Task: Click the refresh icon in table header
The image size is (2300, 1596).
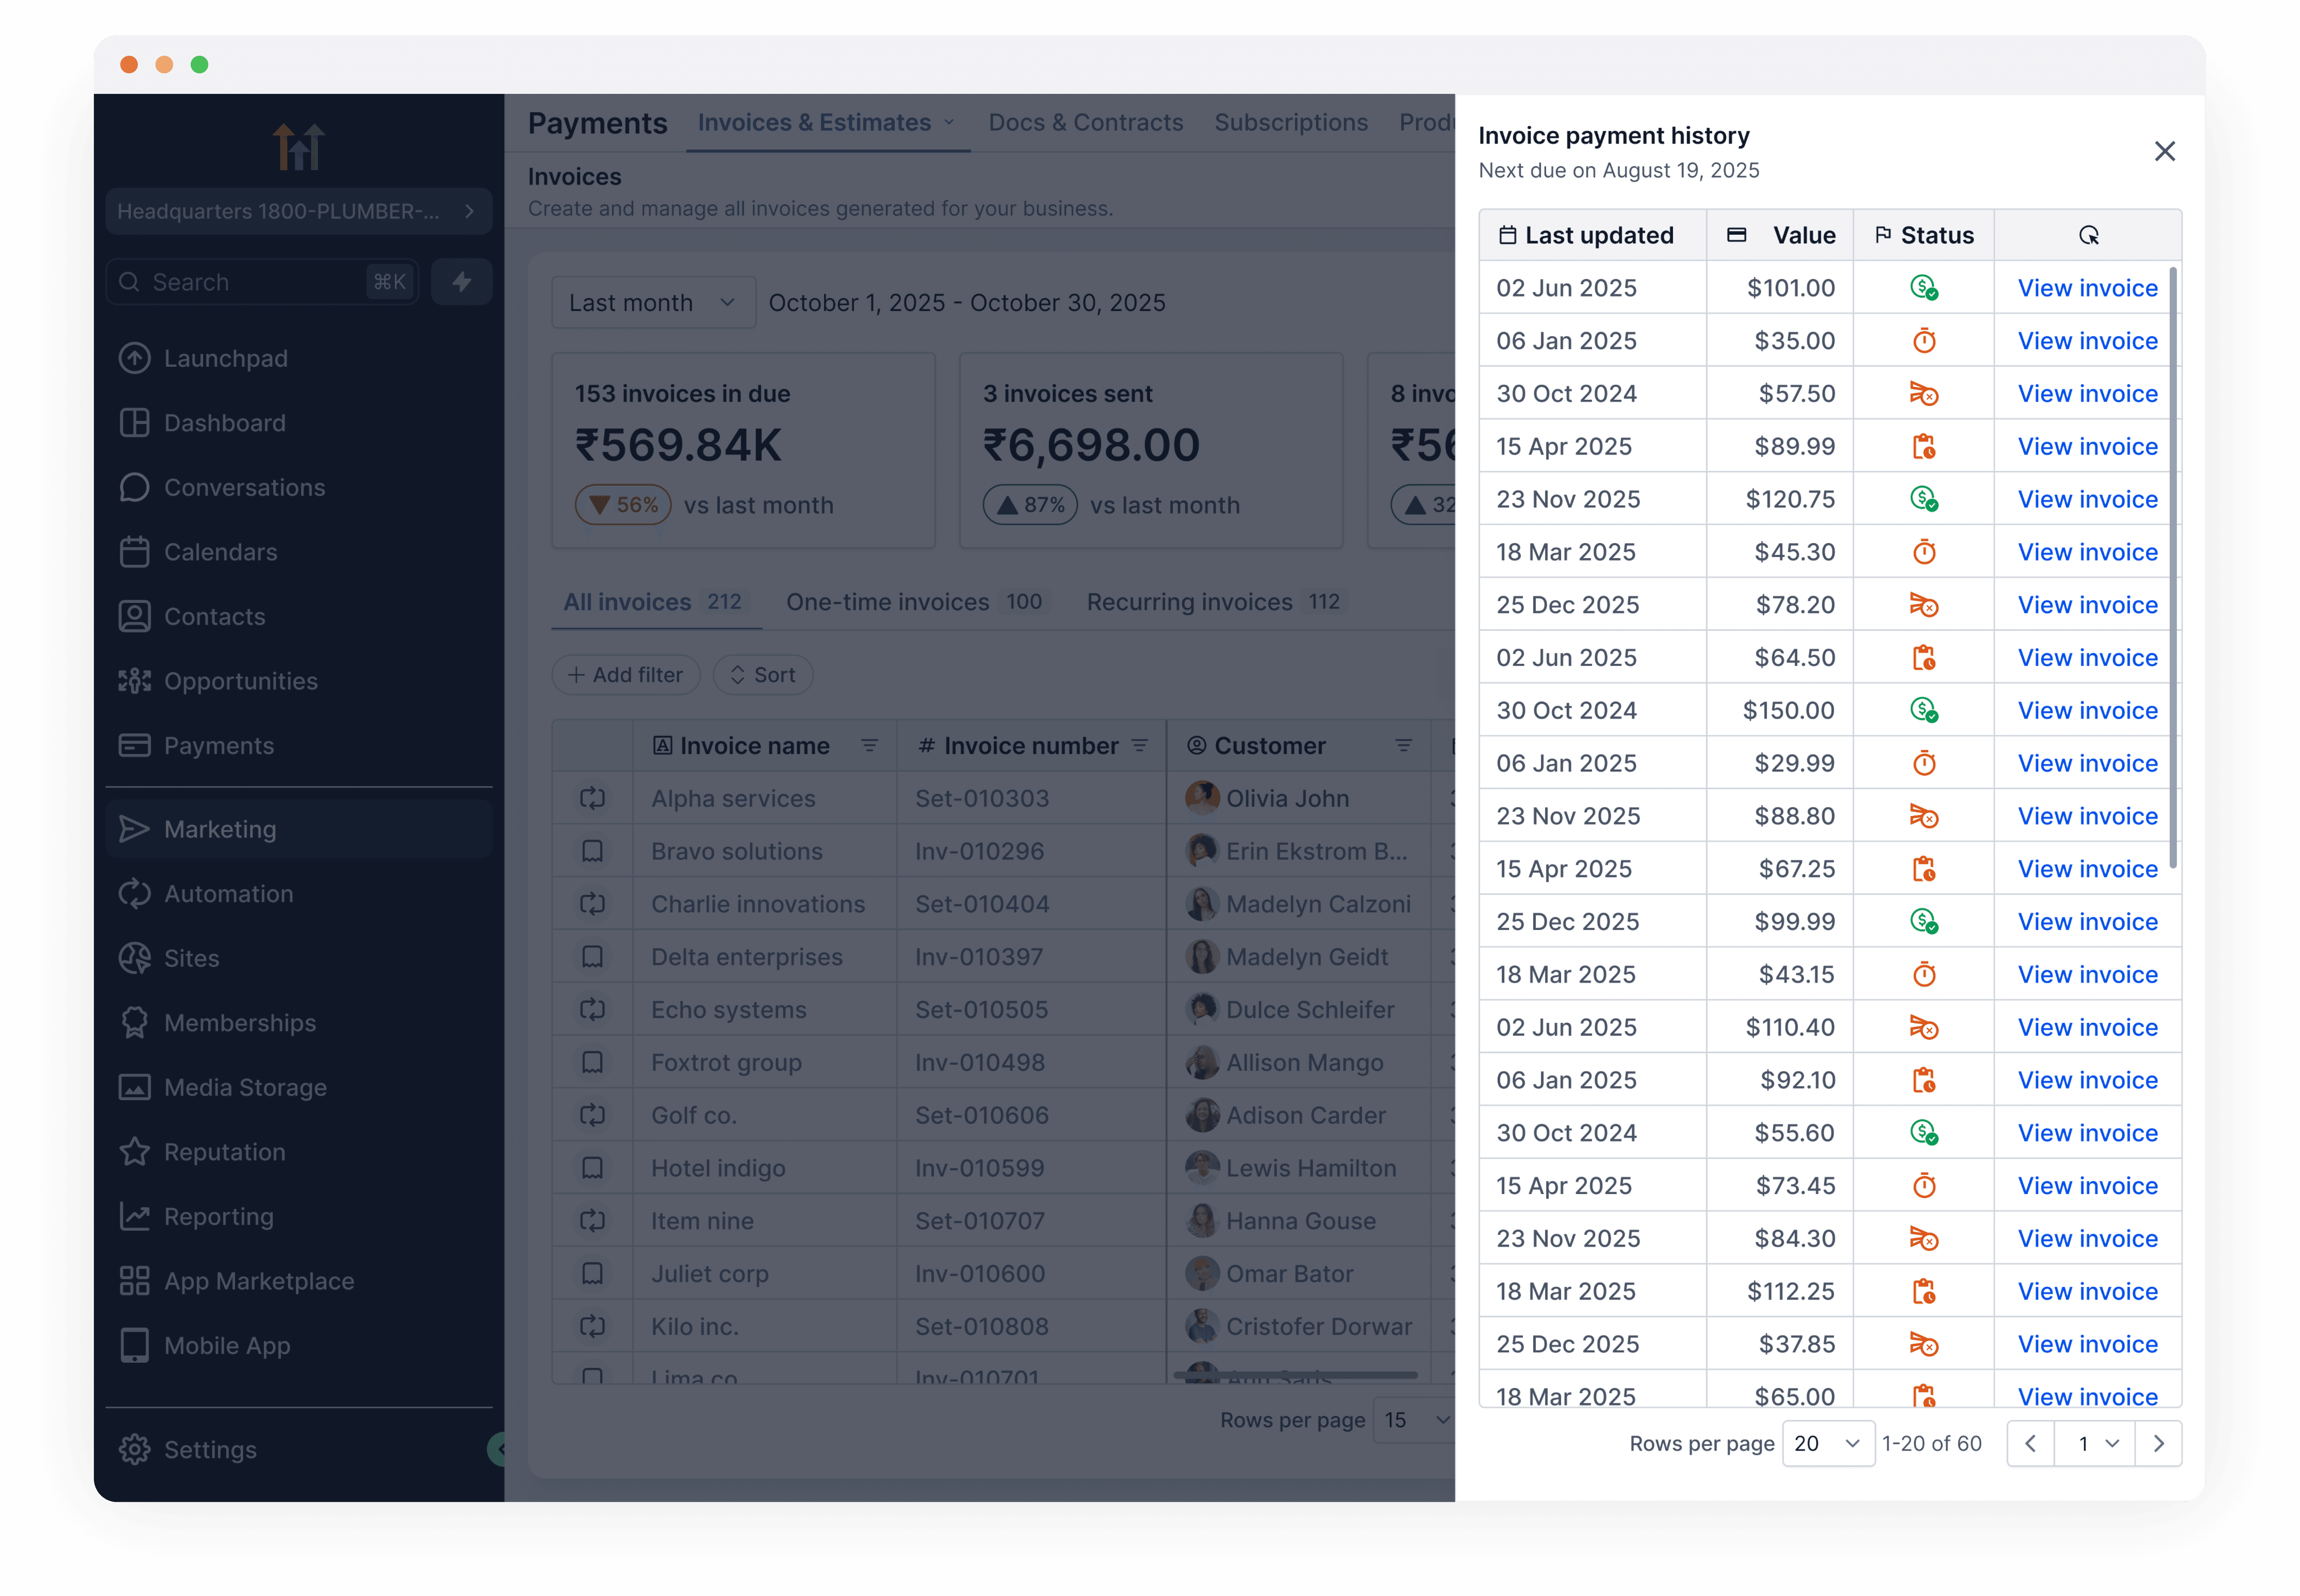Action: [x=2088, y=235]
